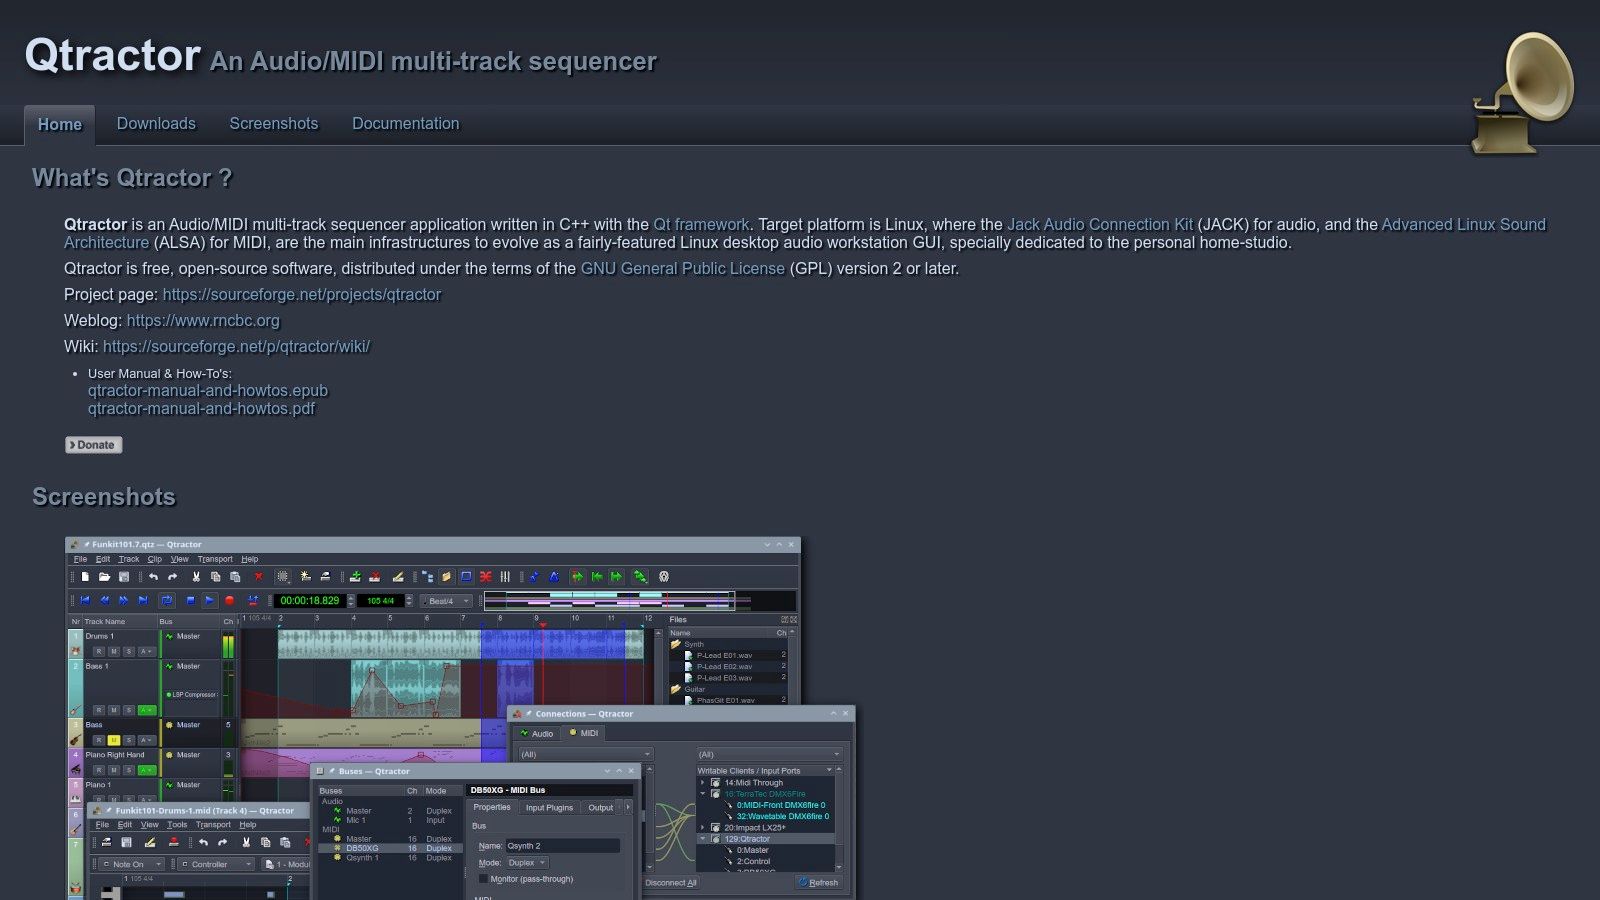Click the Paste toolbar icon
1600x900 pixels.
coord(235,579)
